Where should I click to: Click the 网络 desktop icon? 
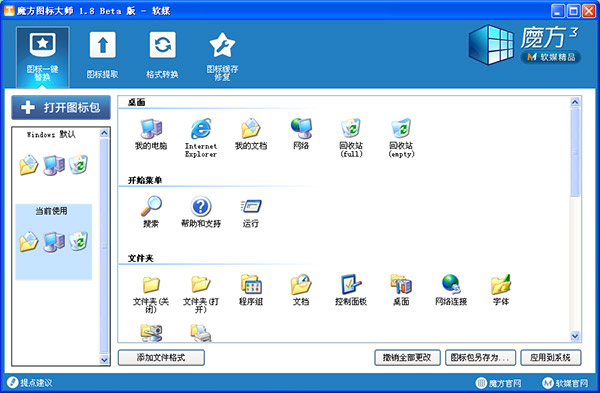pyautogui.click(x=301, y=134)
